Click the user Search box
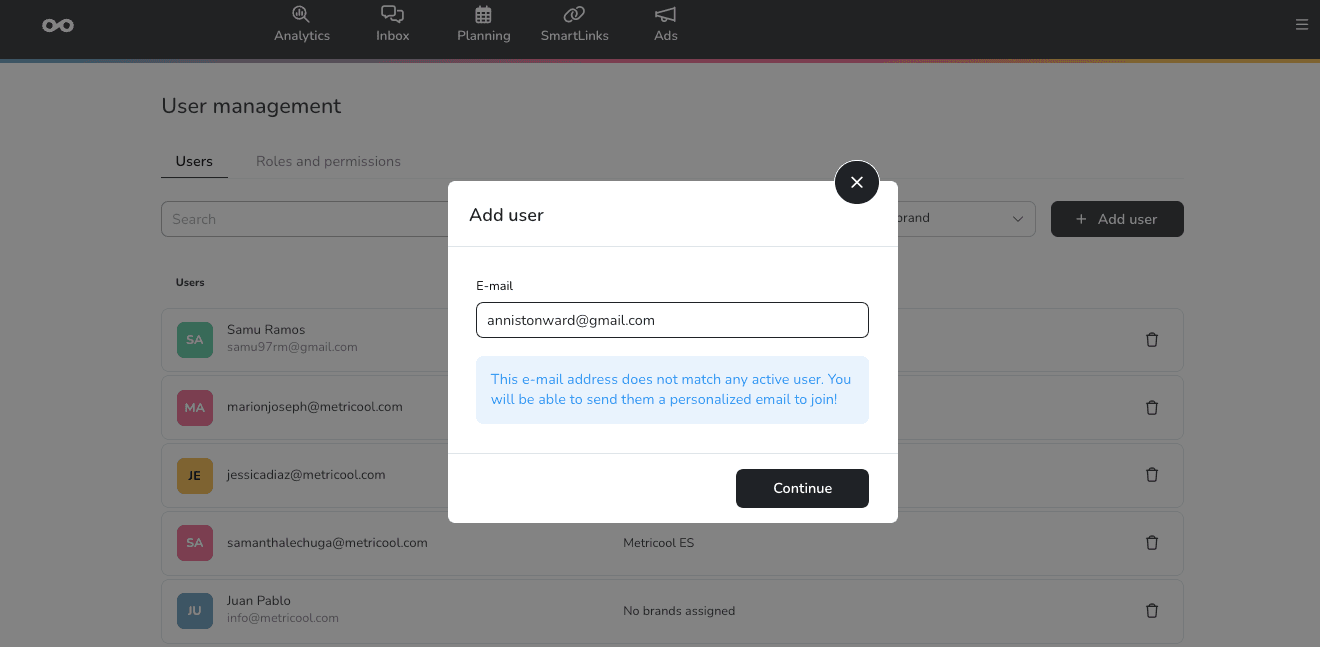1320x647 pixels. [300, 218]
